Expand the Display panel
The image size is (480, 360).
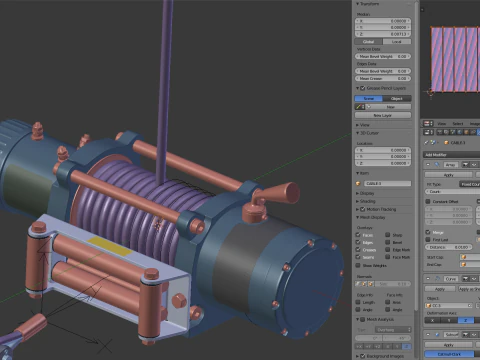pyautogui.click(x=358, y=193)
